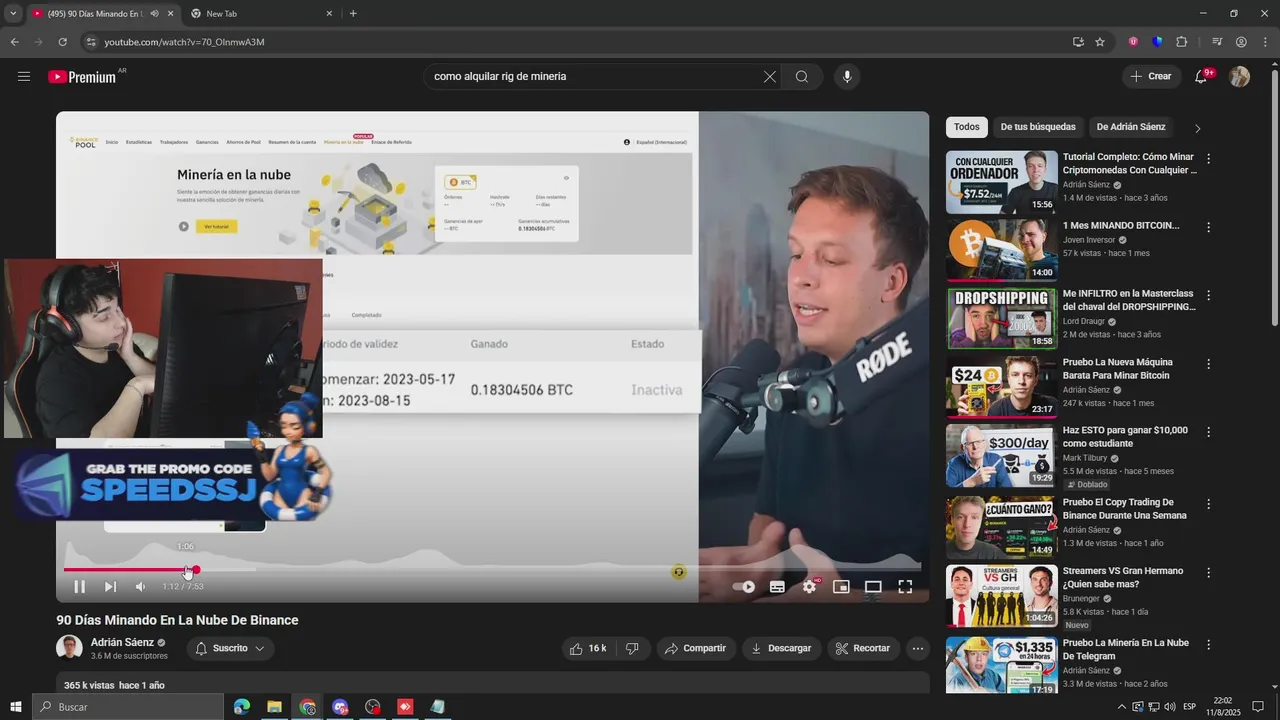Image resolution: width=1280 pixels, height=720 pixels.
Task: Open options for Streamers VS Gran Hermano
Action: 1208,573
